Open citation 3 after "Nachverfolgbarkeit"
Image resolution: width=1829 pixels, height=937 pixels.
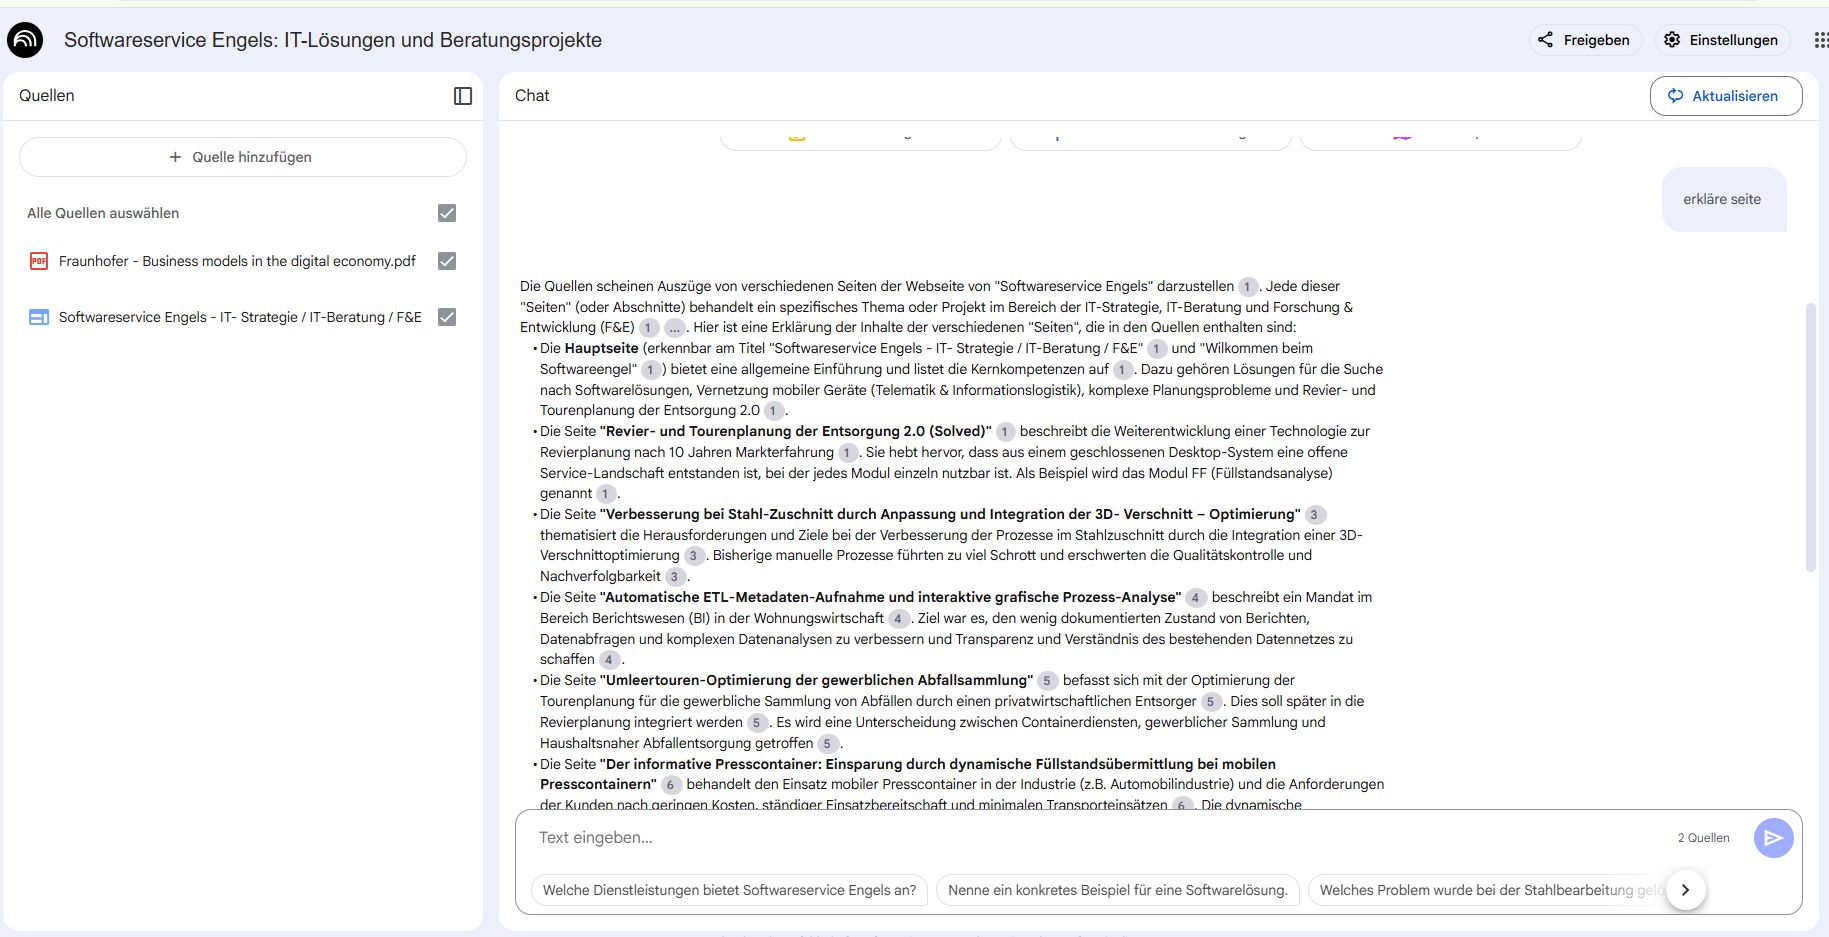click(x=674, y=577)
